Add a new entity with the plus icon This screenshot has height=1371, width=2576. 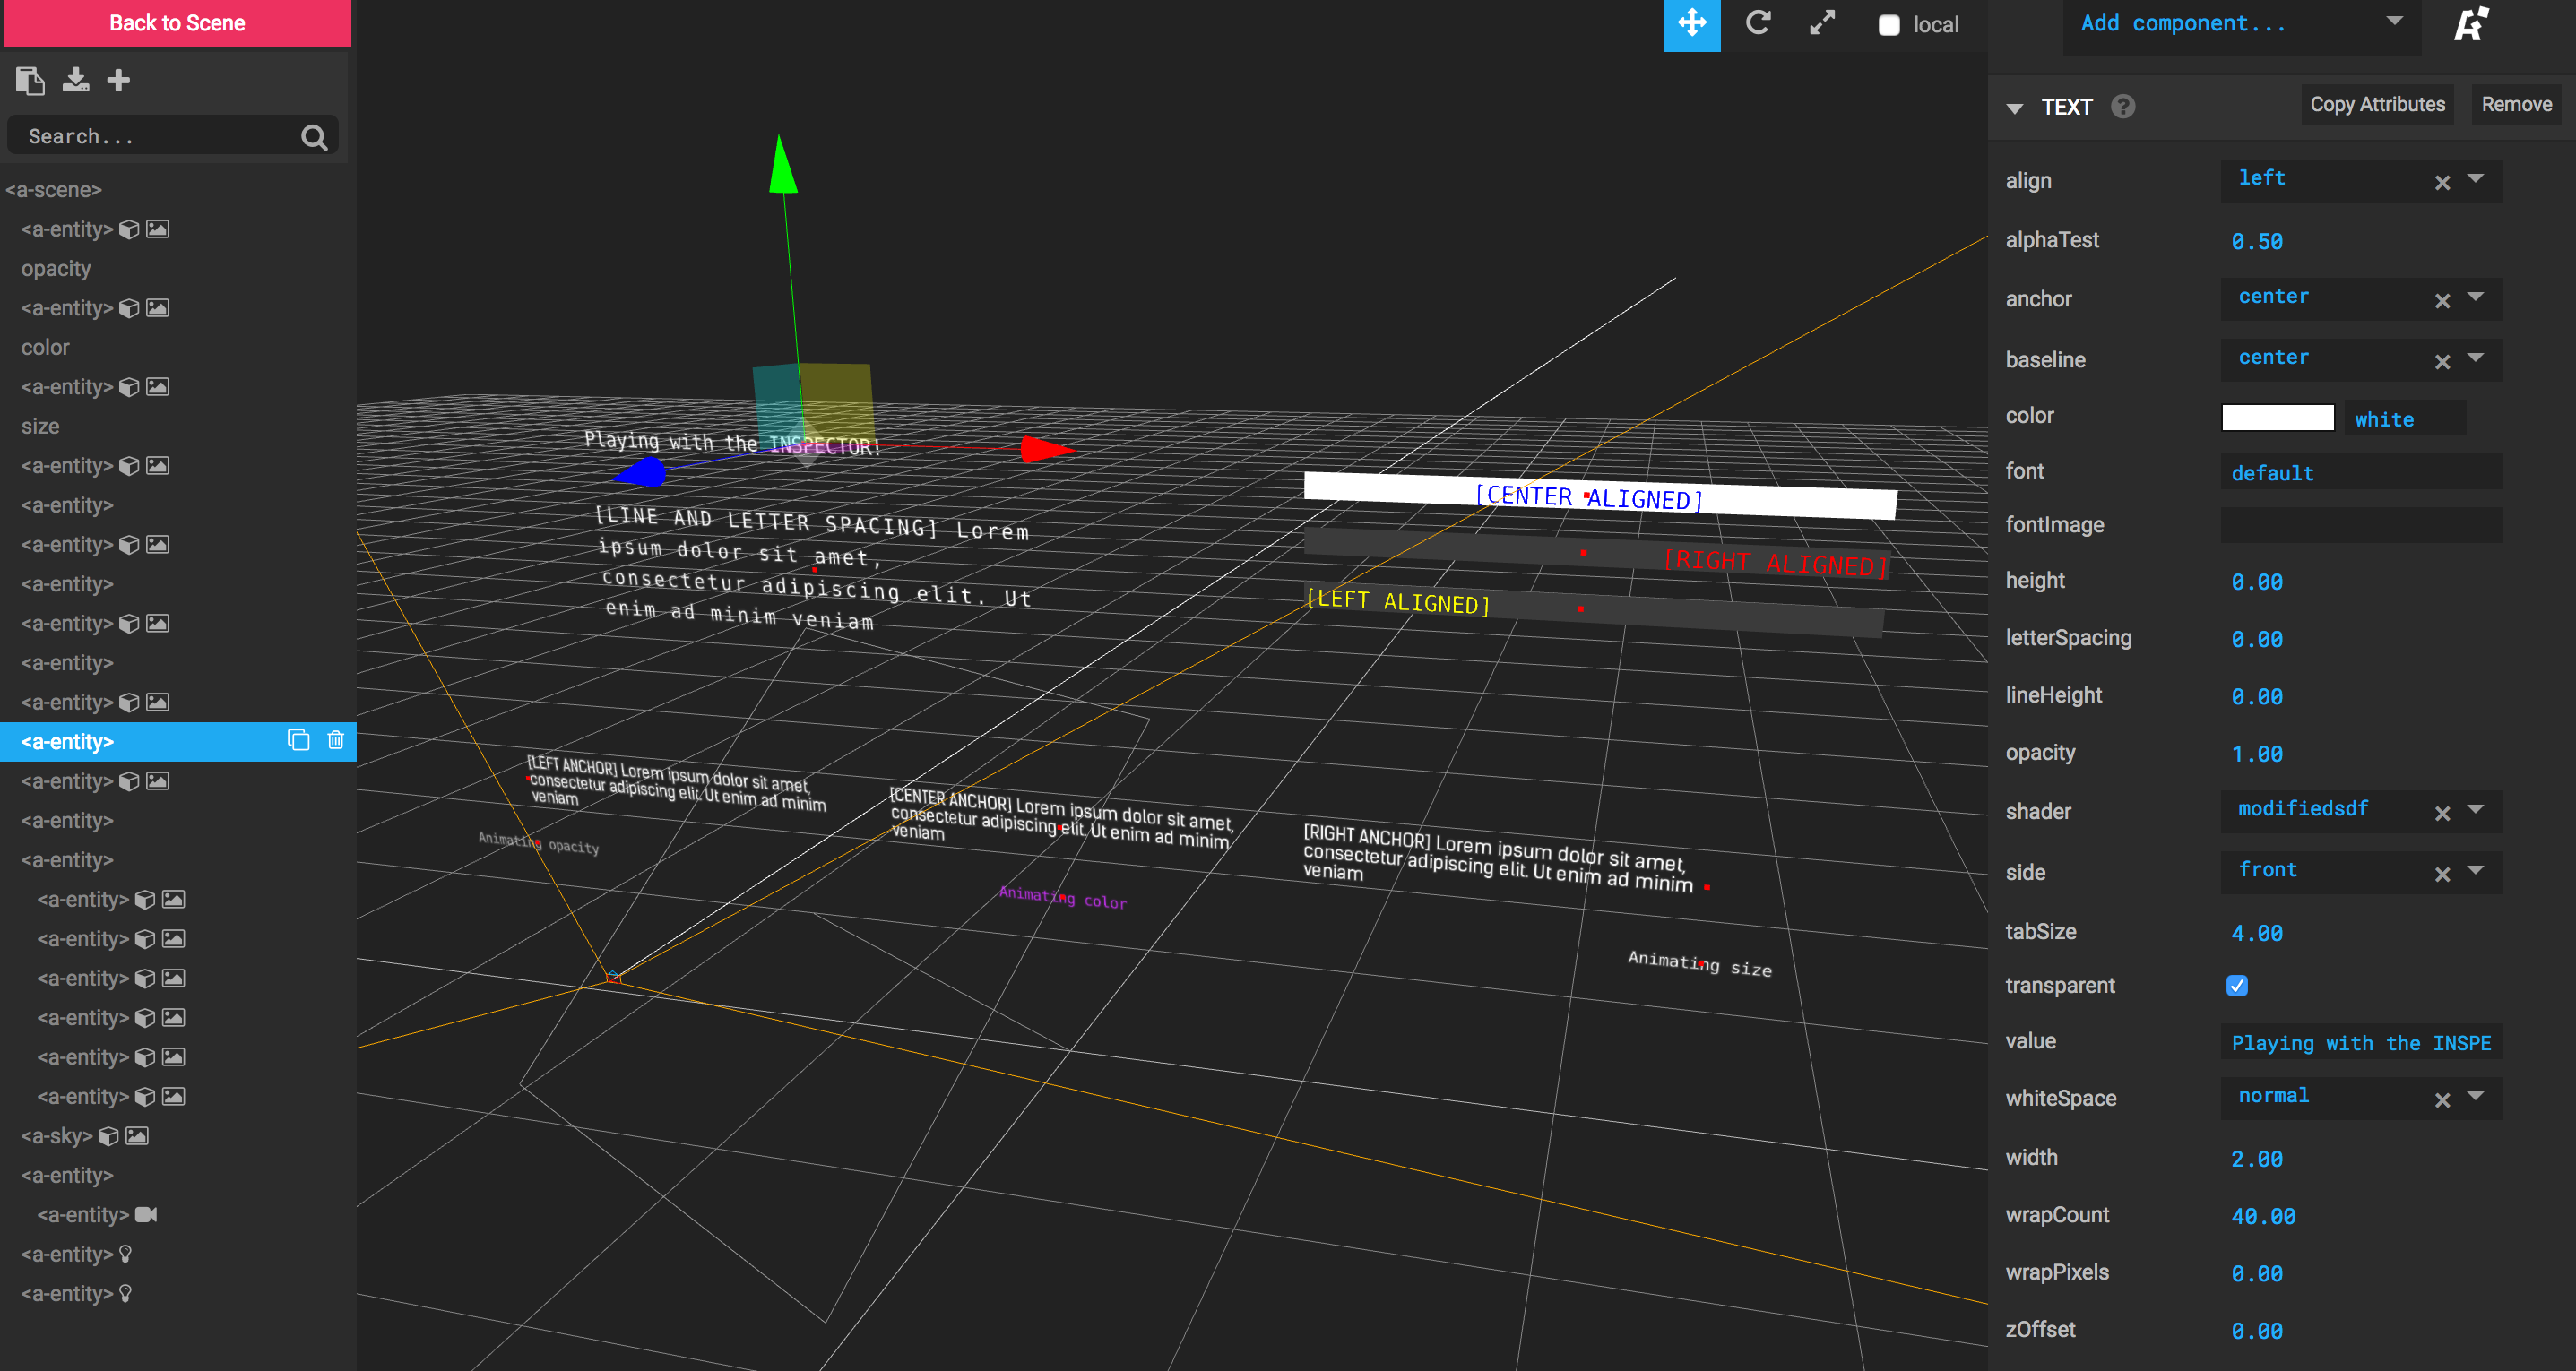pyautogui.click(x=119, y=80)
